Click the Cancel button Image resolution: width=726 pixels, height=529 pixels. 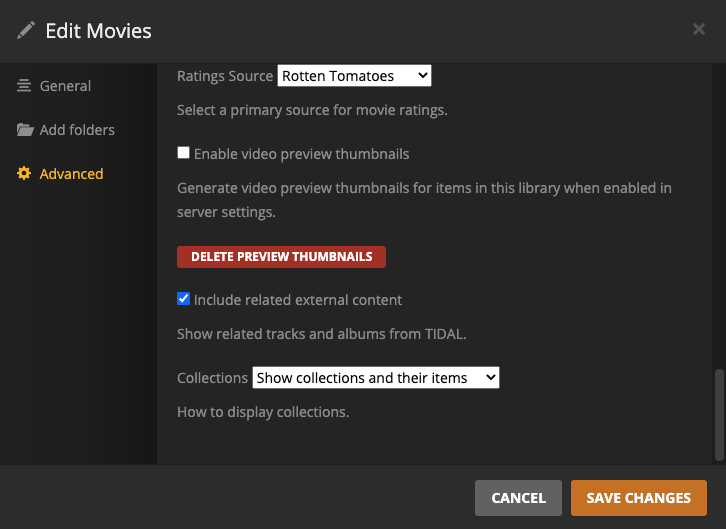pyautogui.click(x=518, y=498)
